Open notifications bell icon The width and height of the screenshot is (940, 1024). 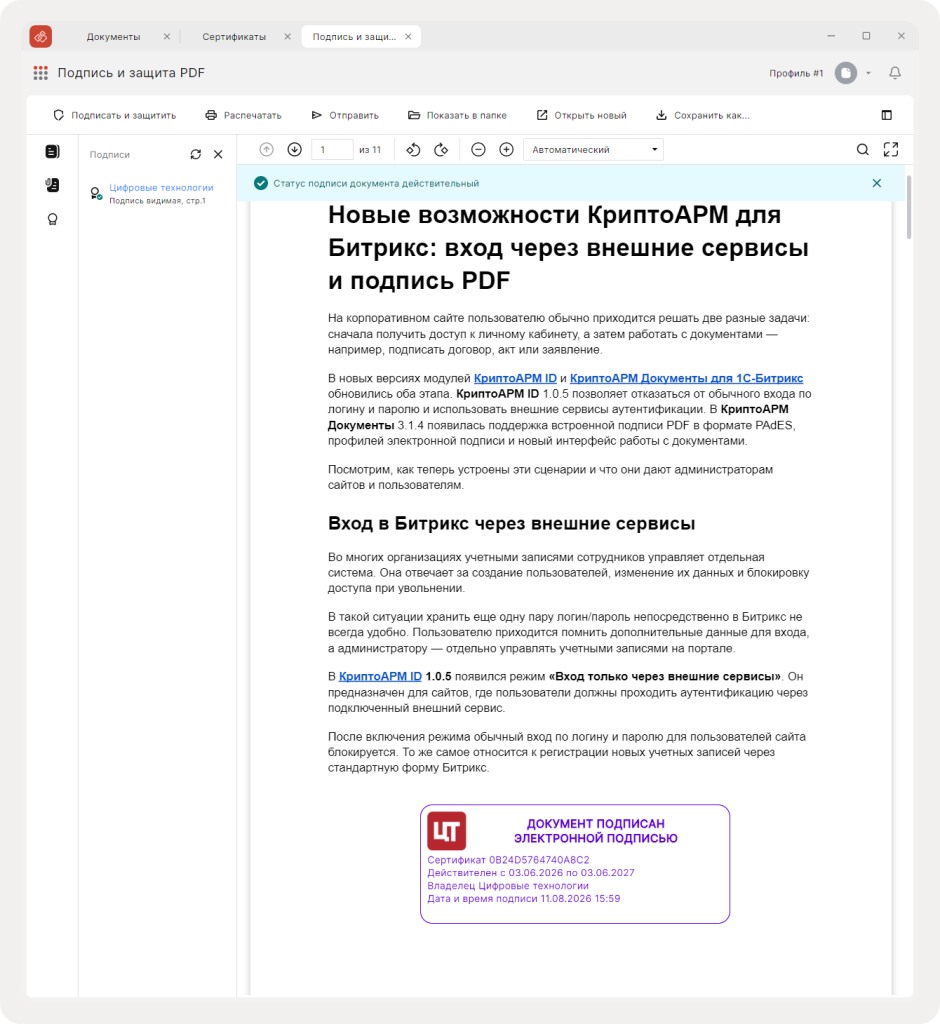[x=895, y=73]
